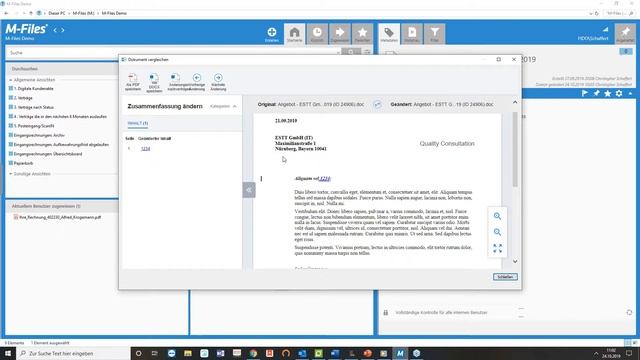Screen dimensions: 640x360
Task: Open the Windows Start menu
Action: [8, 353]
